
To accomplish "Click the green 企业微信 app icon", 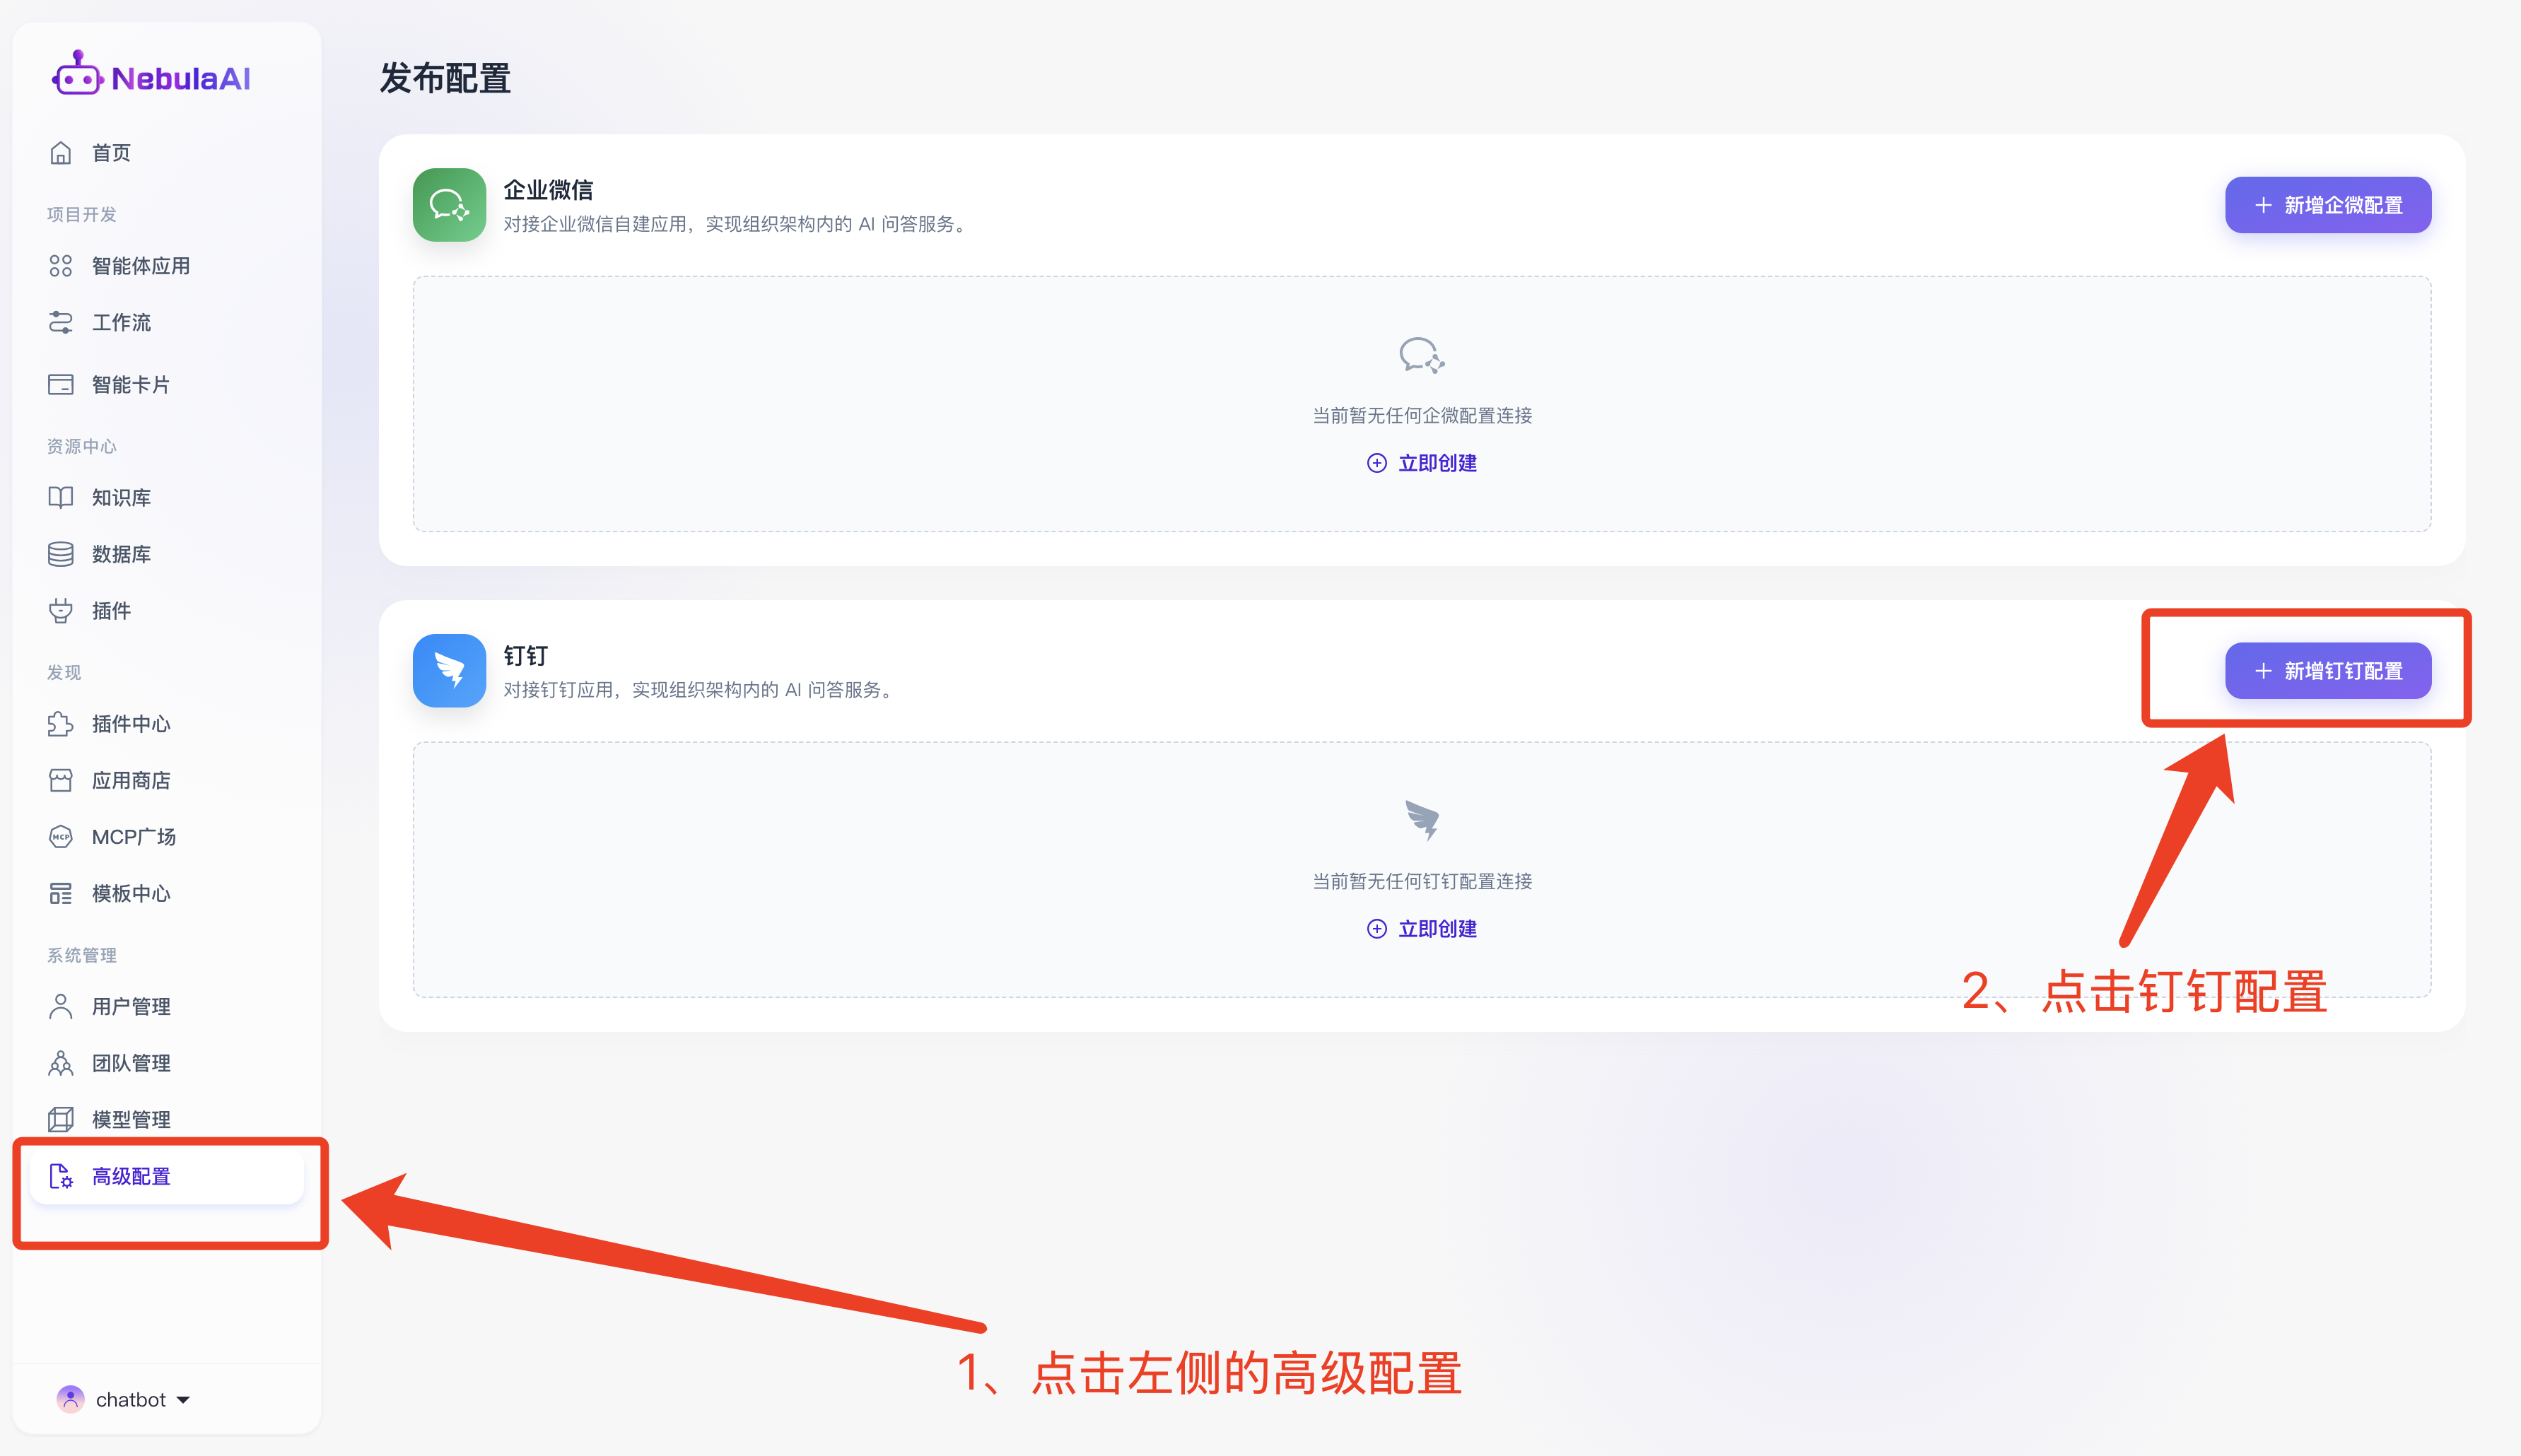I will [x=449, y=205].
